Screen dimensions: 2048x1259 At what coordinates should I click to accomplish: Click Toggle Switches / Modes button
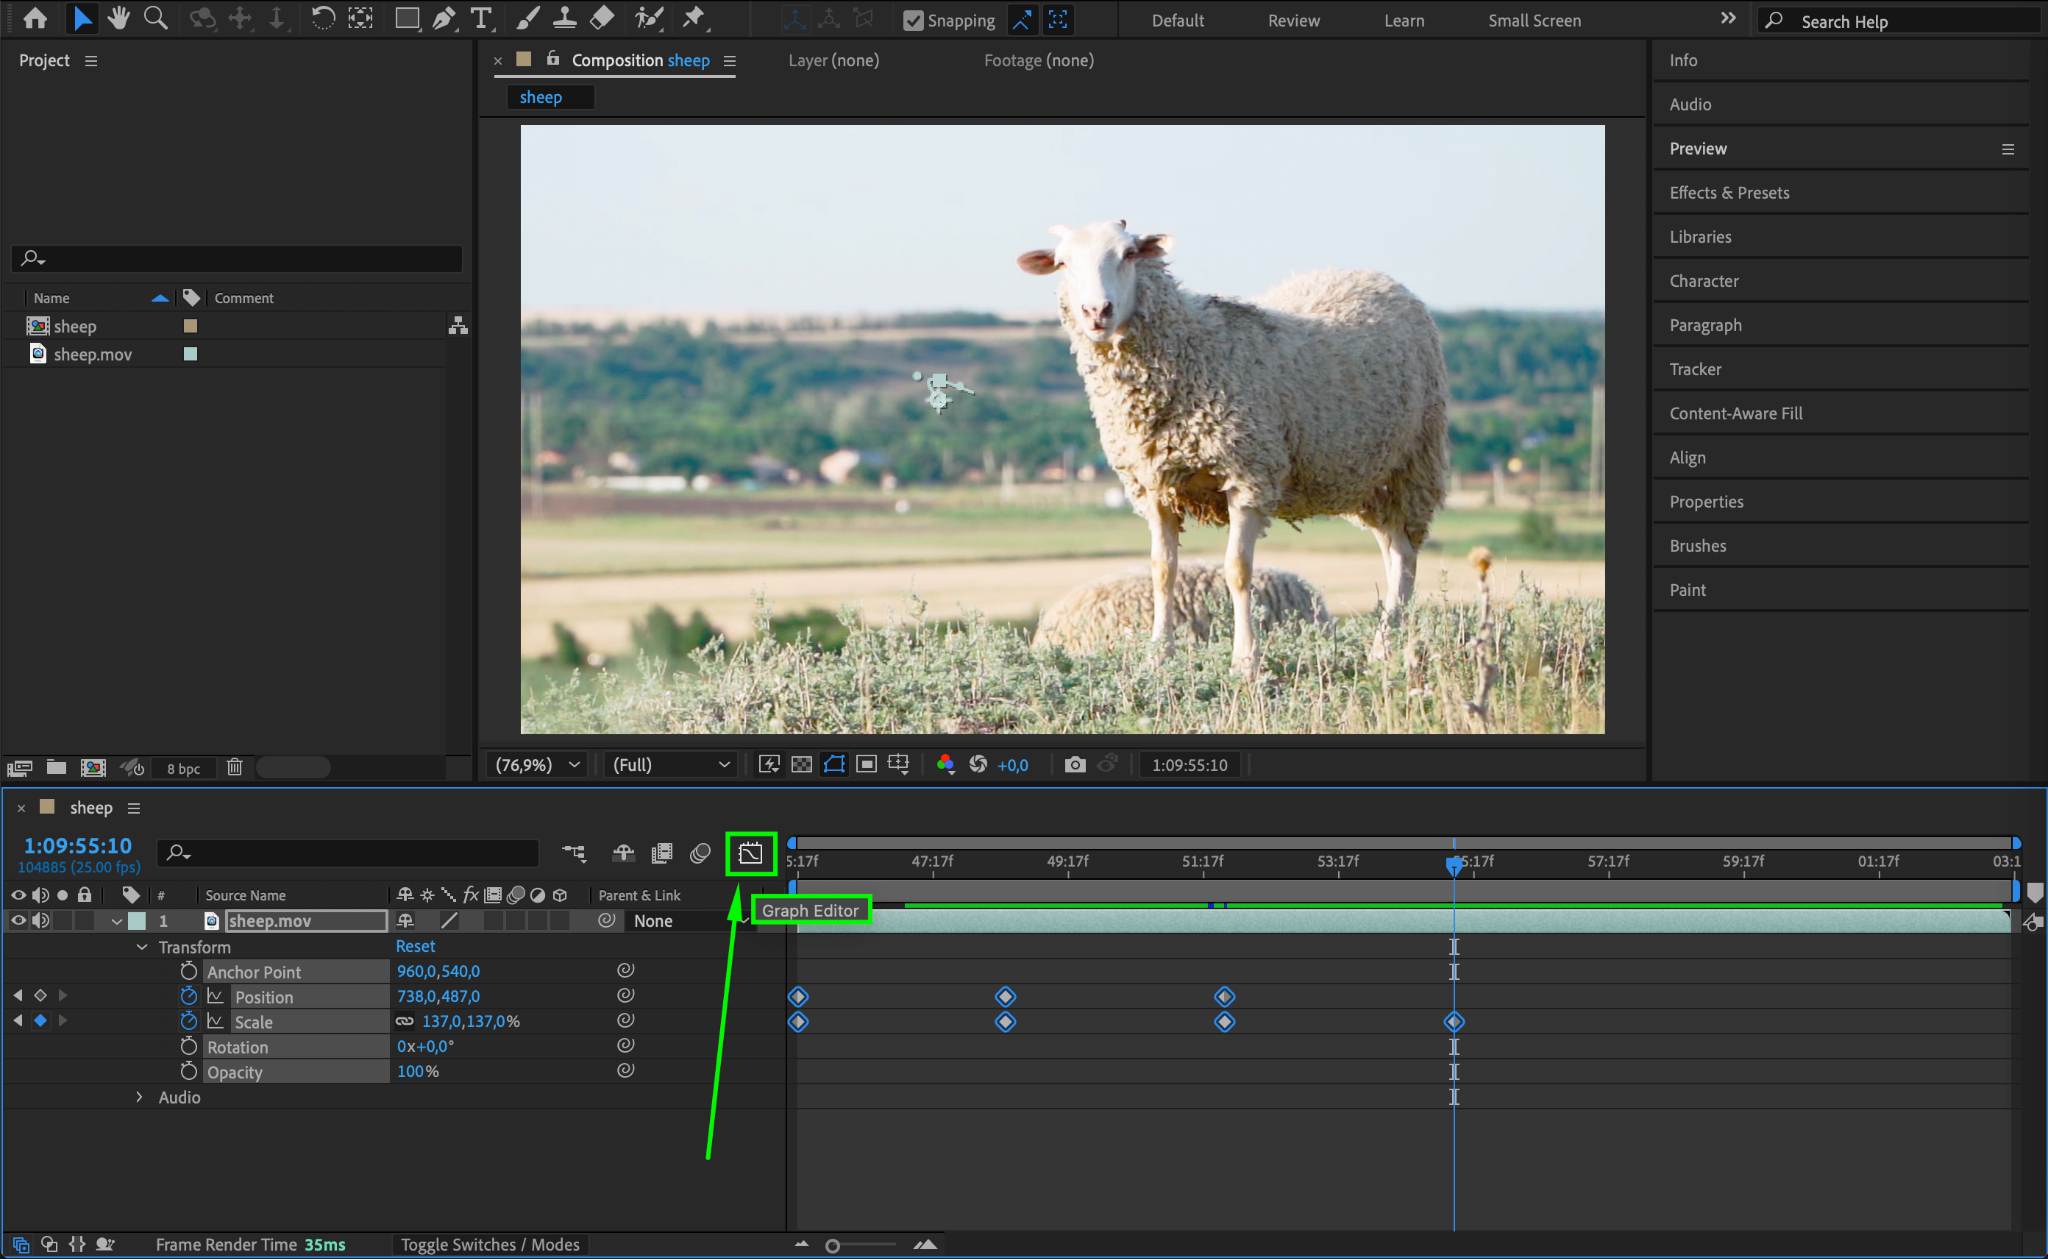[490, 1244]
